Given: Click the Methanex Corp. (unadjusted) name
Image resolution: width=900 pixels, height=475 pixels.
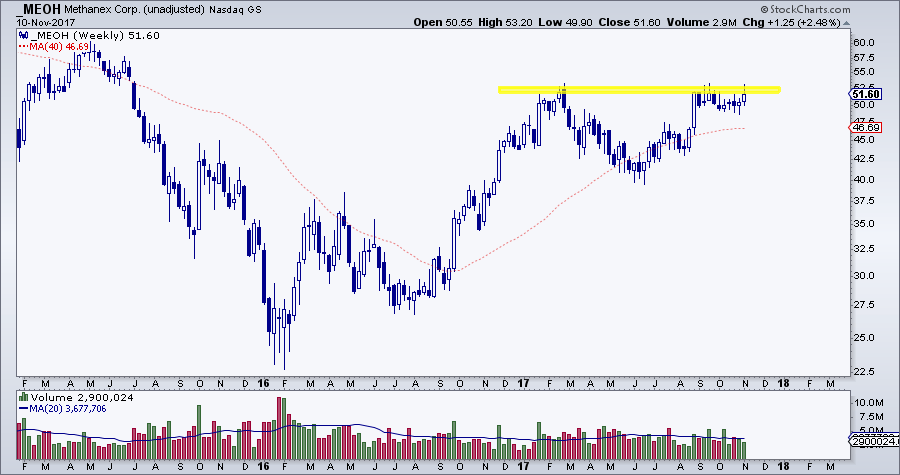Looking at the screenshot, I should (x=134, y=10).
